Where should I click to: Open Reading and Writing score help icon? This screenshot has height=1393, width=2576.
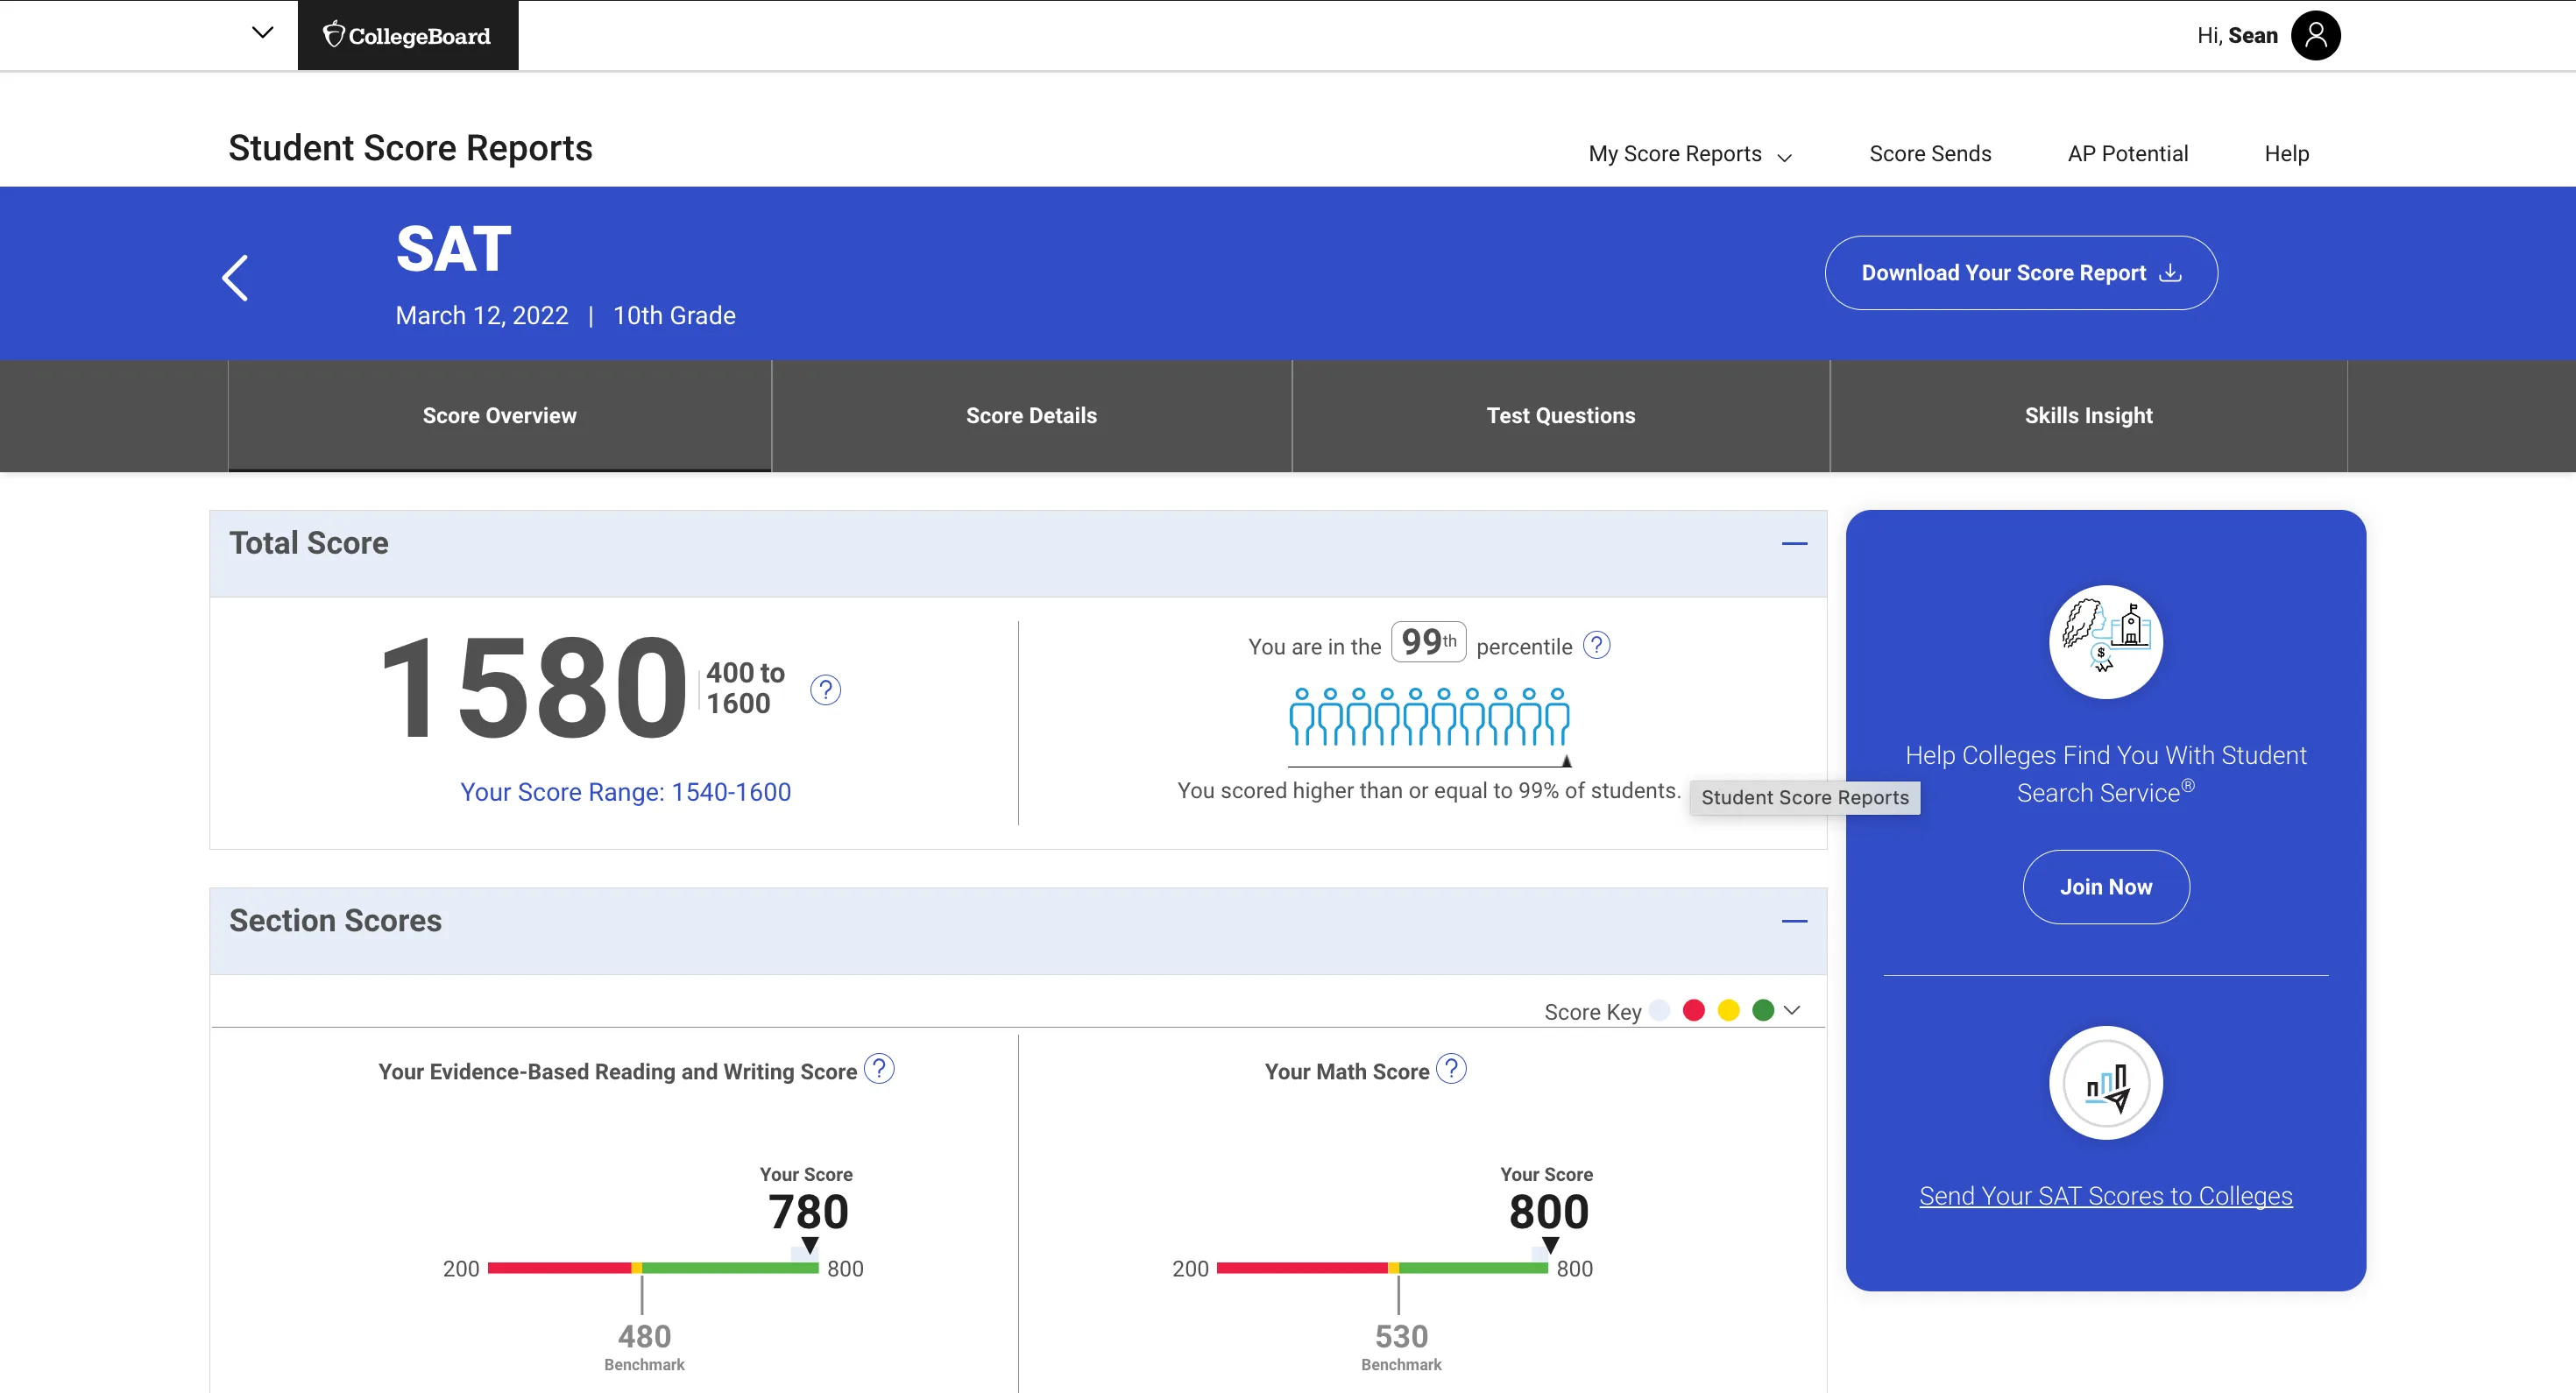pos(879,1069)
